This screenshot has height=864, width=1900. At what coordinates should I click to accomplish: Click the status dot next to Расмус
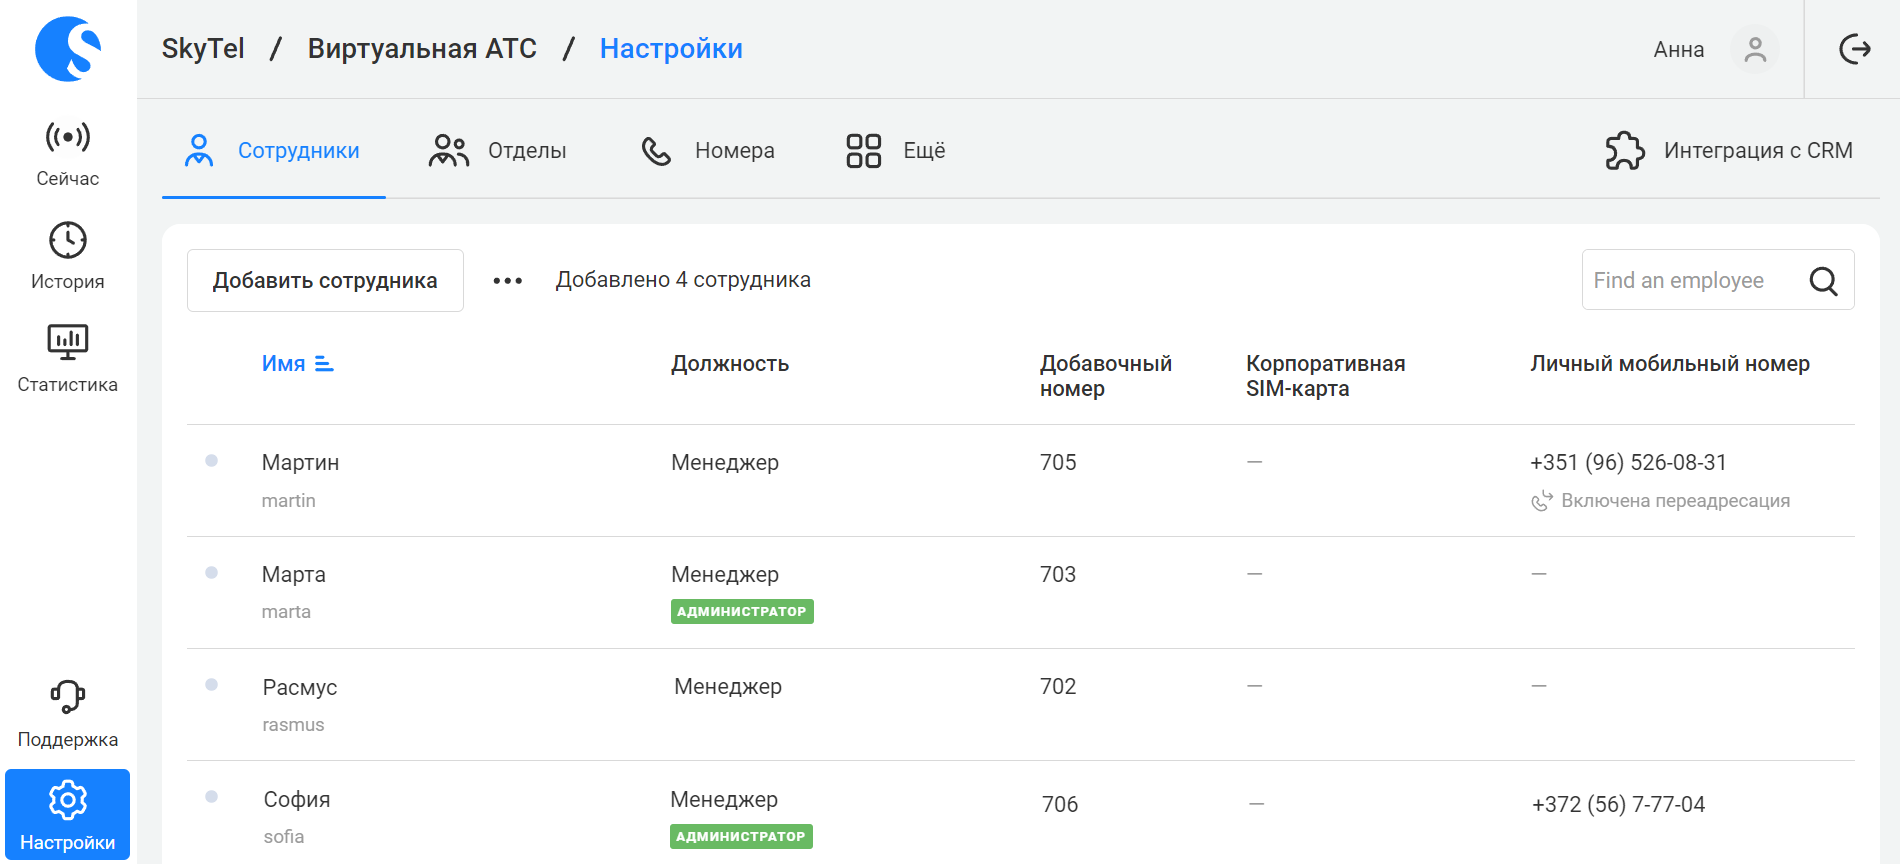click(x=211, y=685)
